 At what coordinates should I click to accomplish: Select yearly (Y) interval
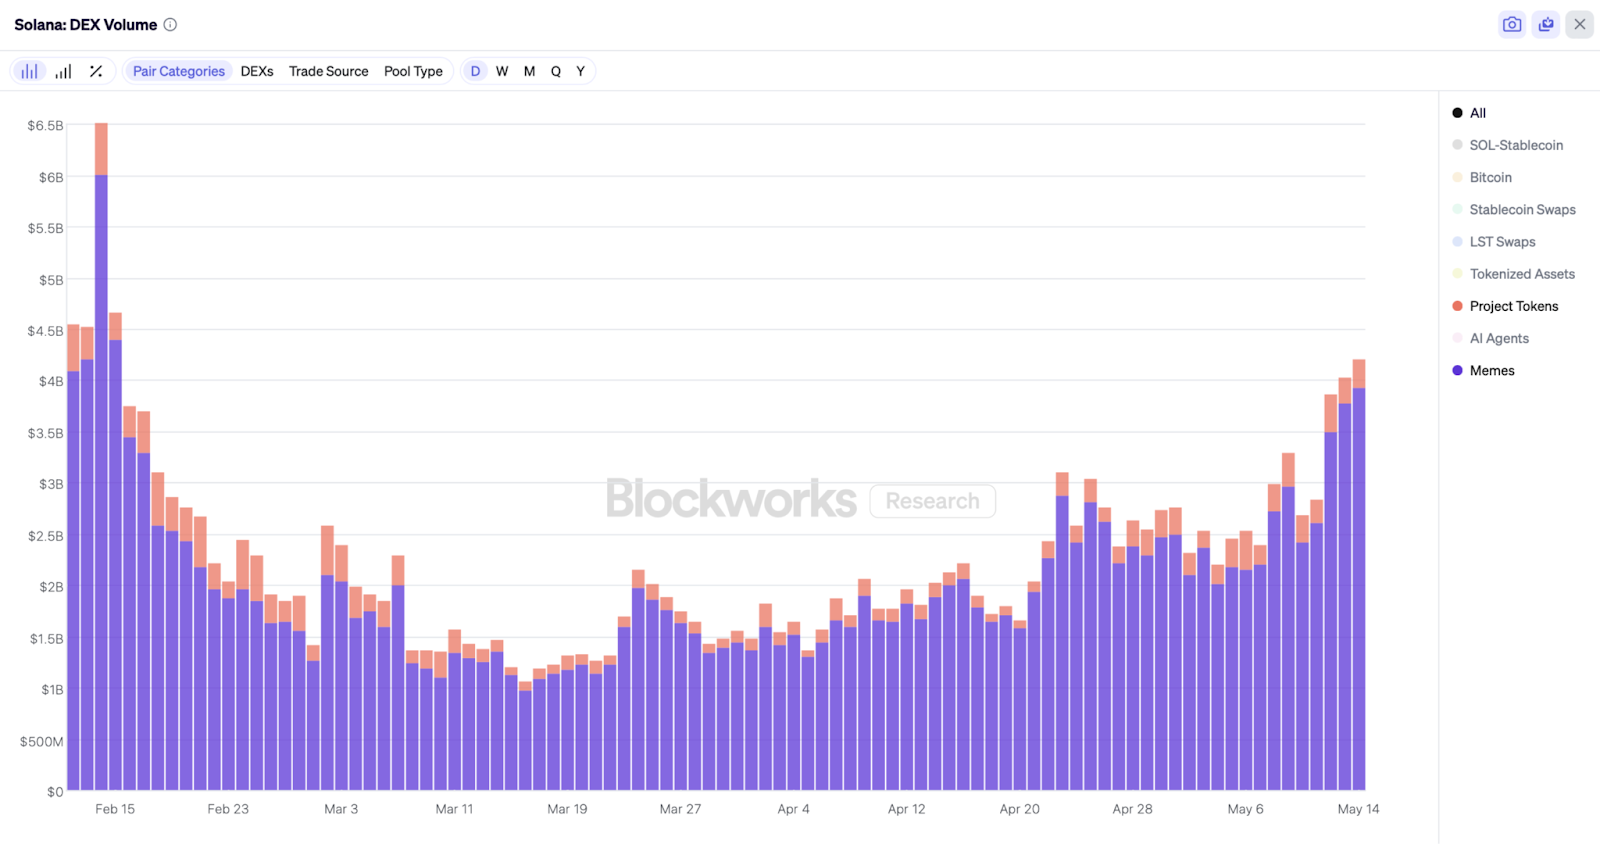click(x=580, y=71)
